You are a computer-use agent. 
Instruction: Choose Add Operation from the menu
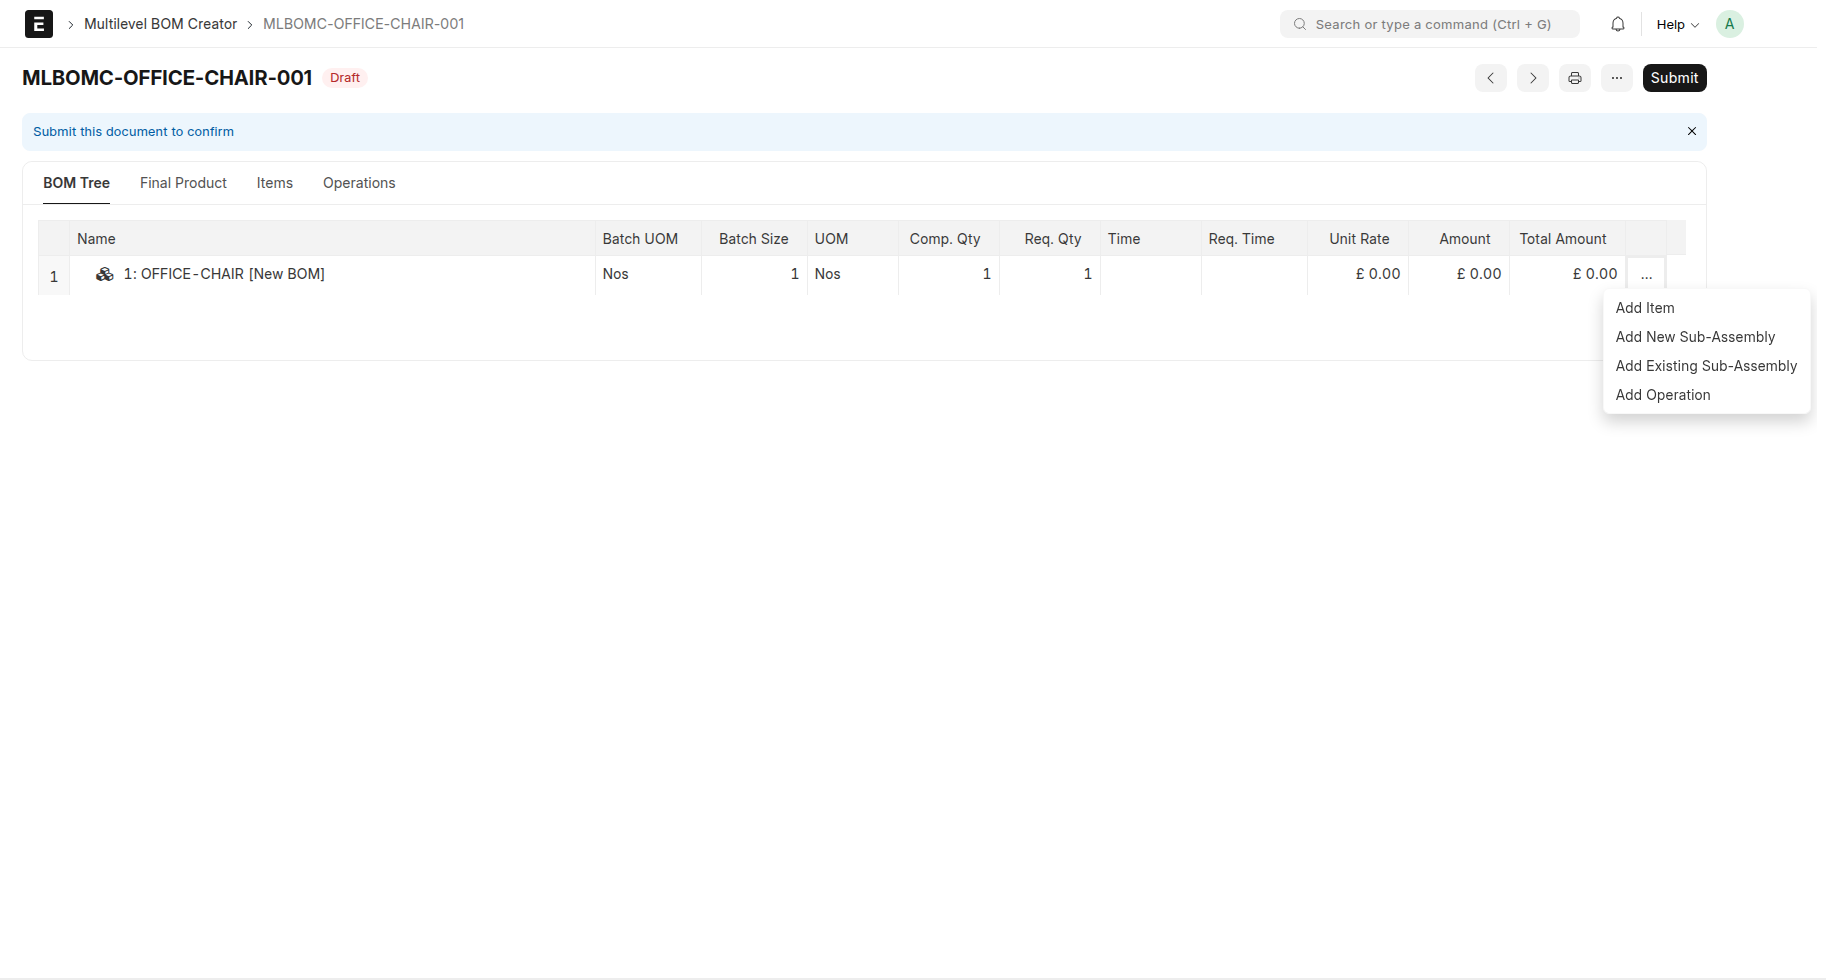pyautogui.click(x=1662, y=395)
